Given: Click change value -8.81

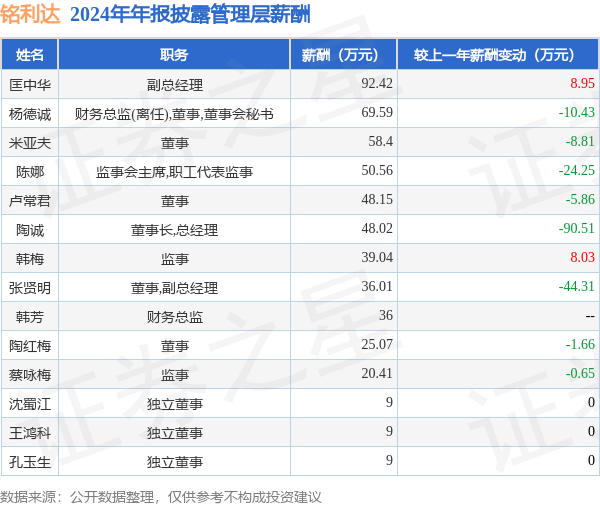Looking at the screenshot, I should [580, 141].
